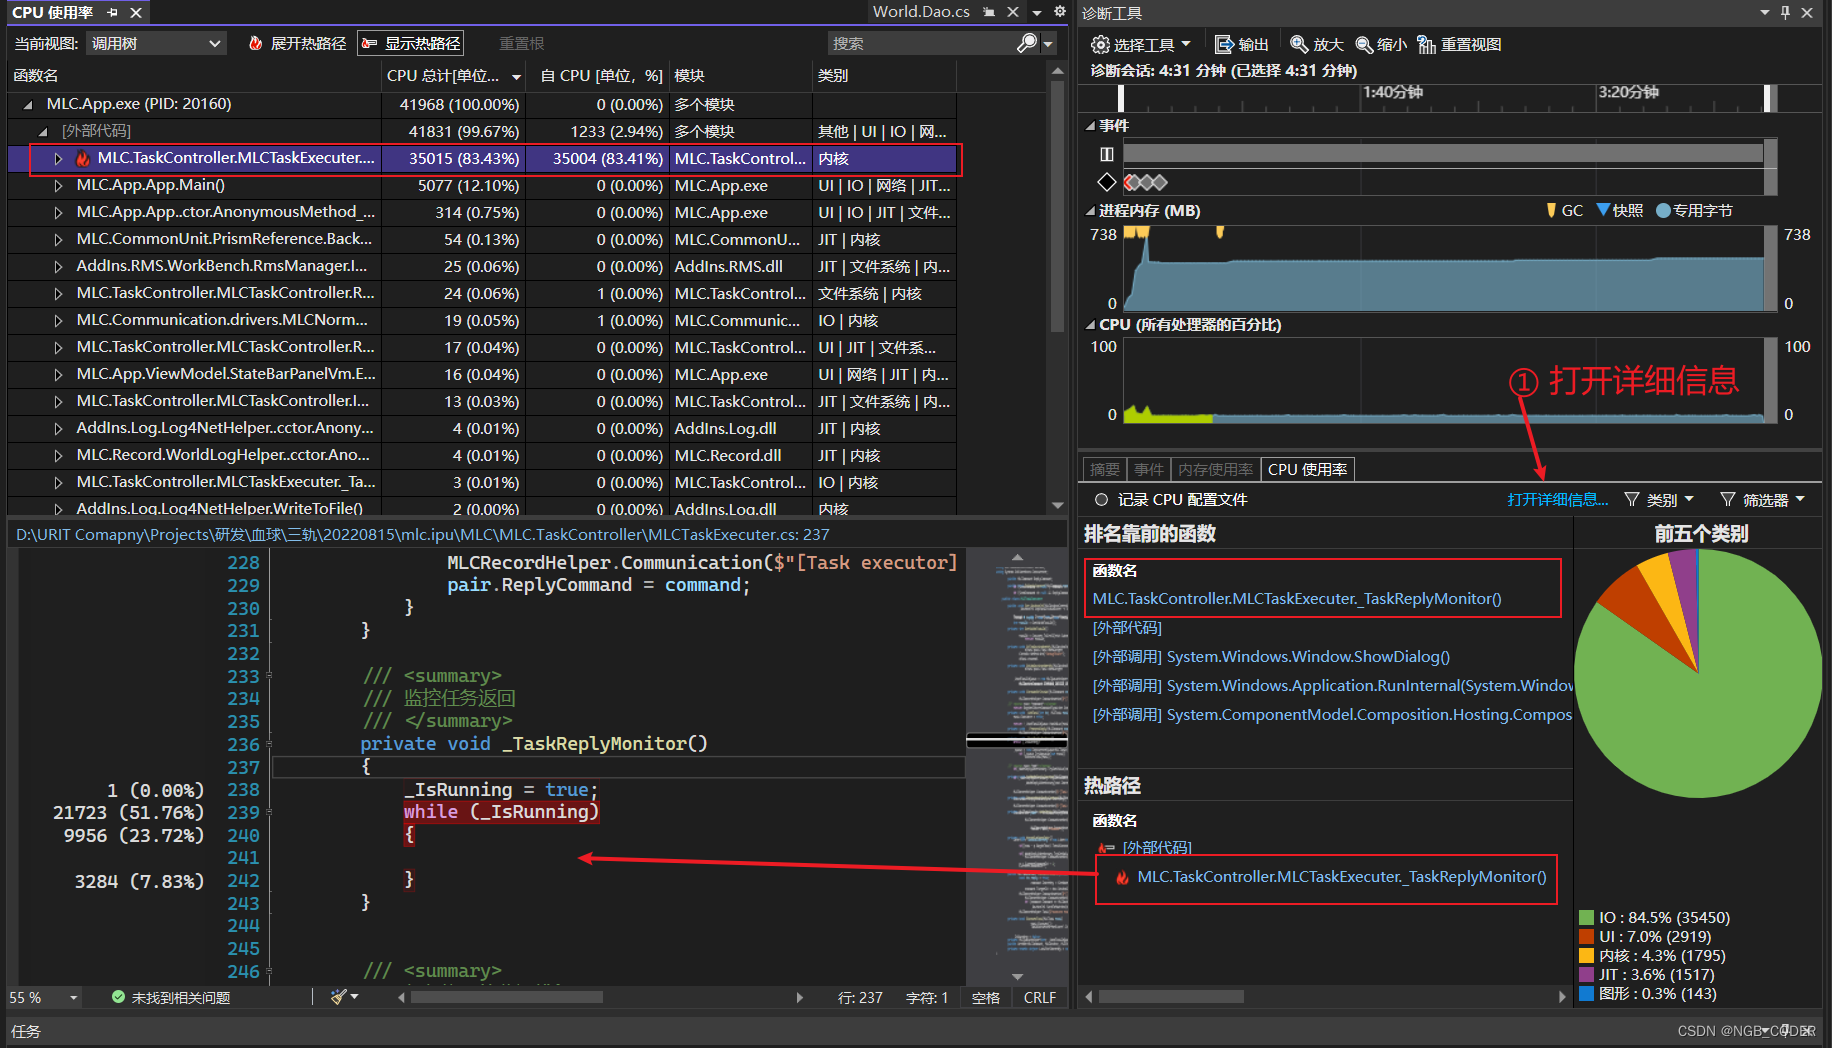Click the Output icon in Diagnostic Tools
Image resolution: width=1832 pixels, height=1048 pixels.
[x=1224, y=45]
